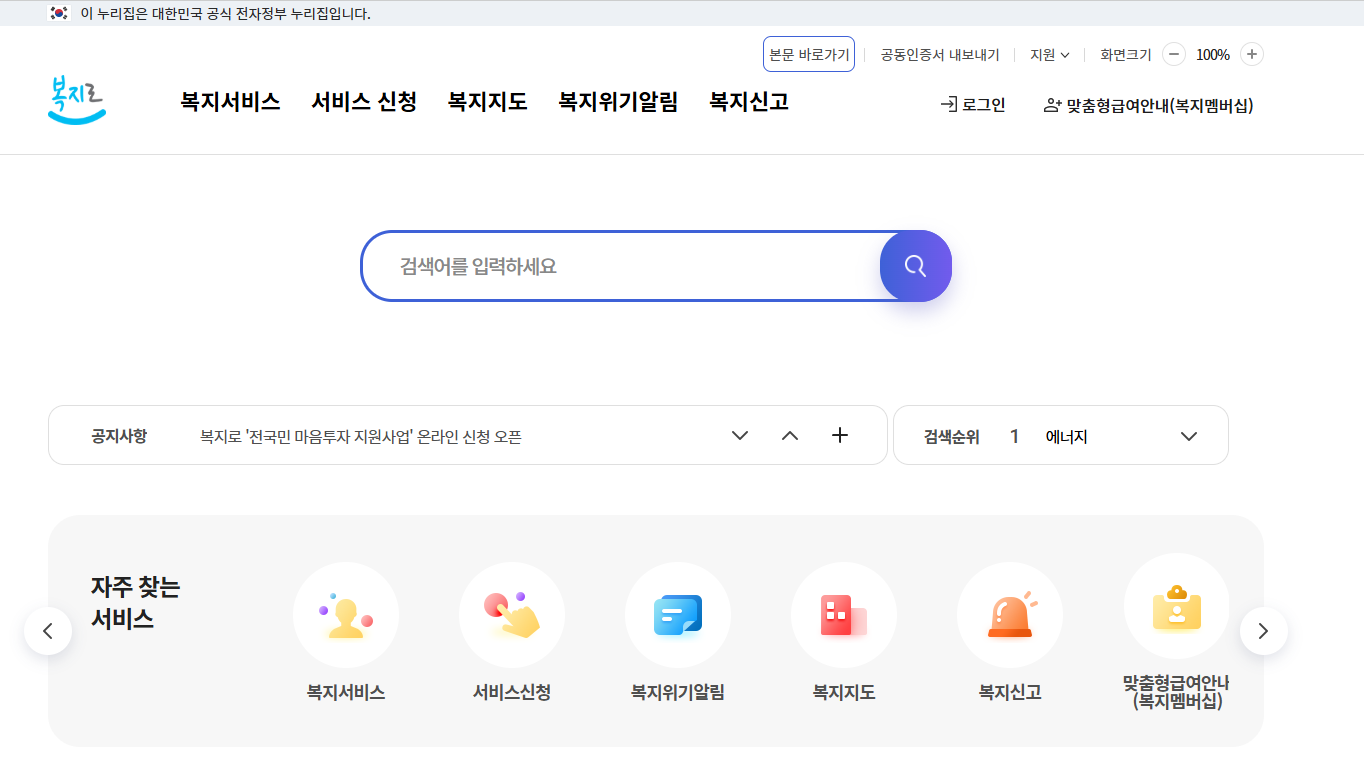1364x766 pixels.
Task: Open more notices with plus icon
Action: [x=840, y=435]
